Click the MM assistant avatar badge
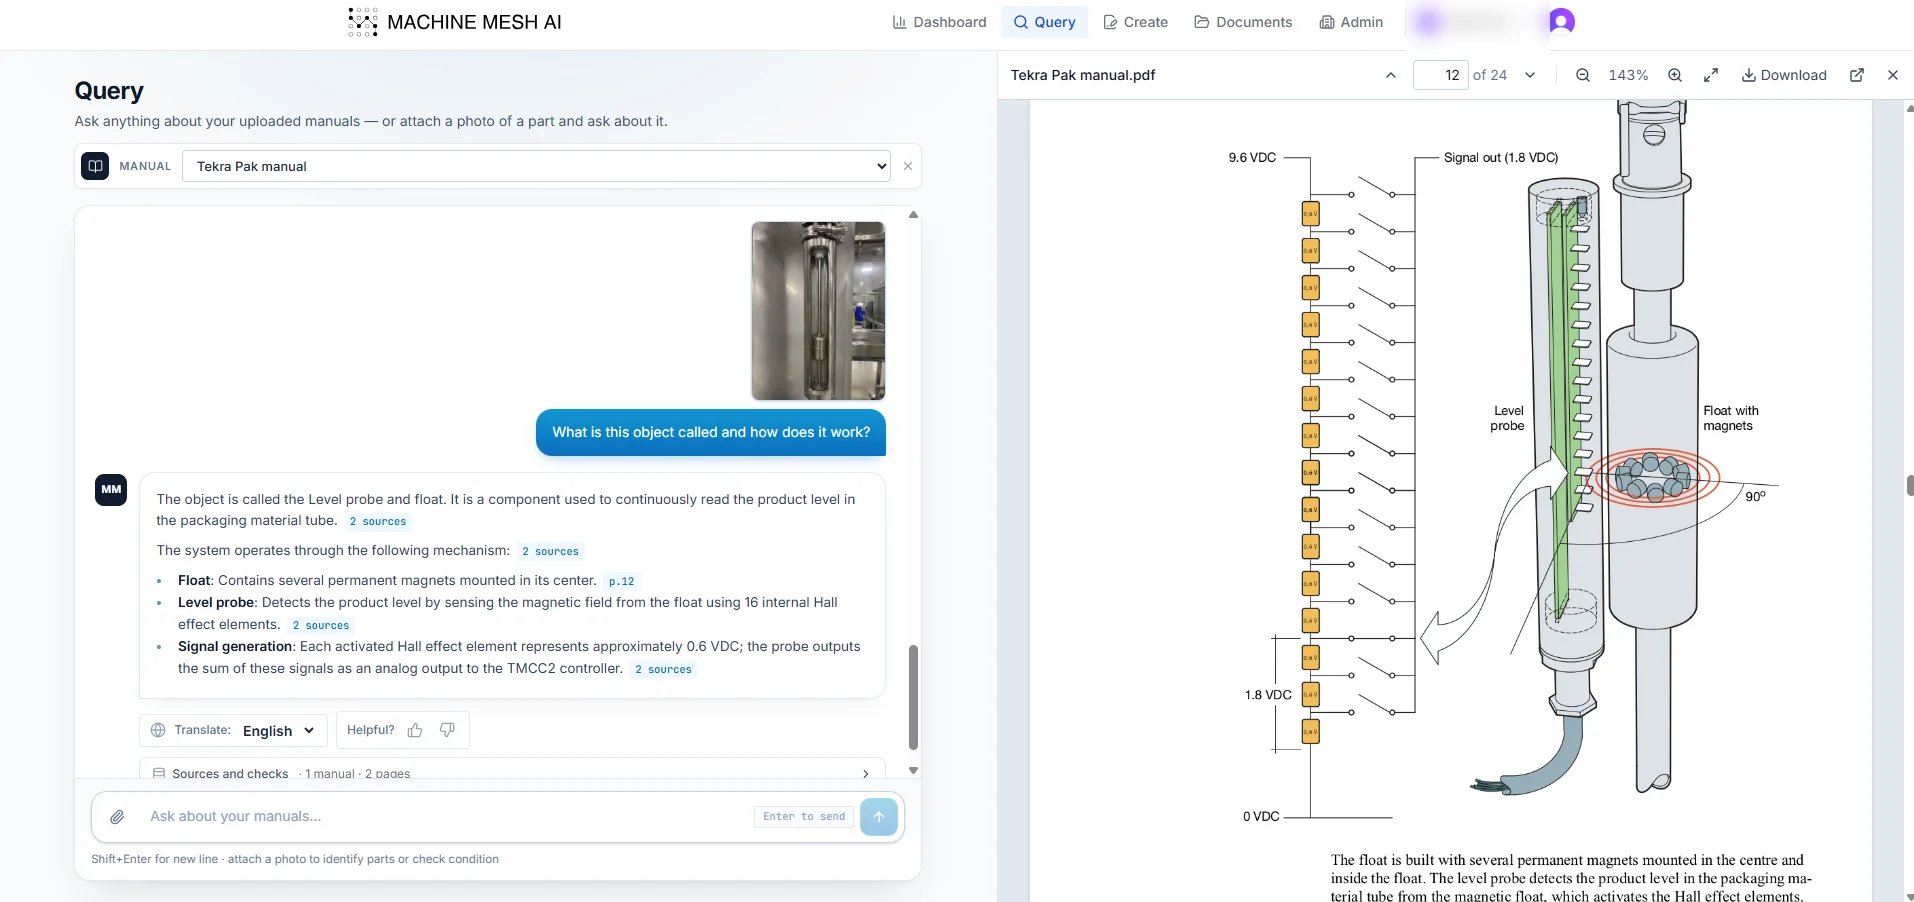Image resolution: width=1914 pixels, height=902 pixels. pyautogui.click(x=111, y=490)
